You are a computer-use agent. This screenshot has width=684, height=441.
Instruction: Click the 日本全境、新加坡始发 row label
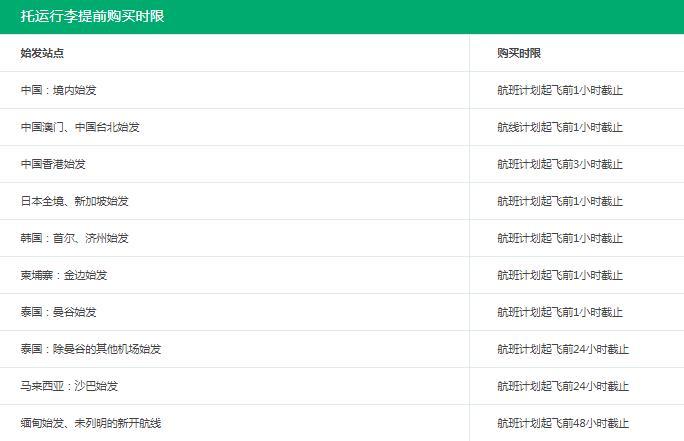(75, 201)
